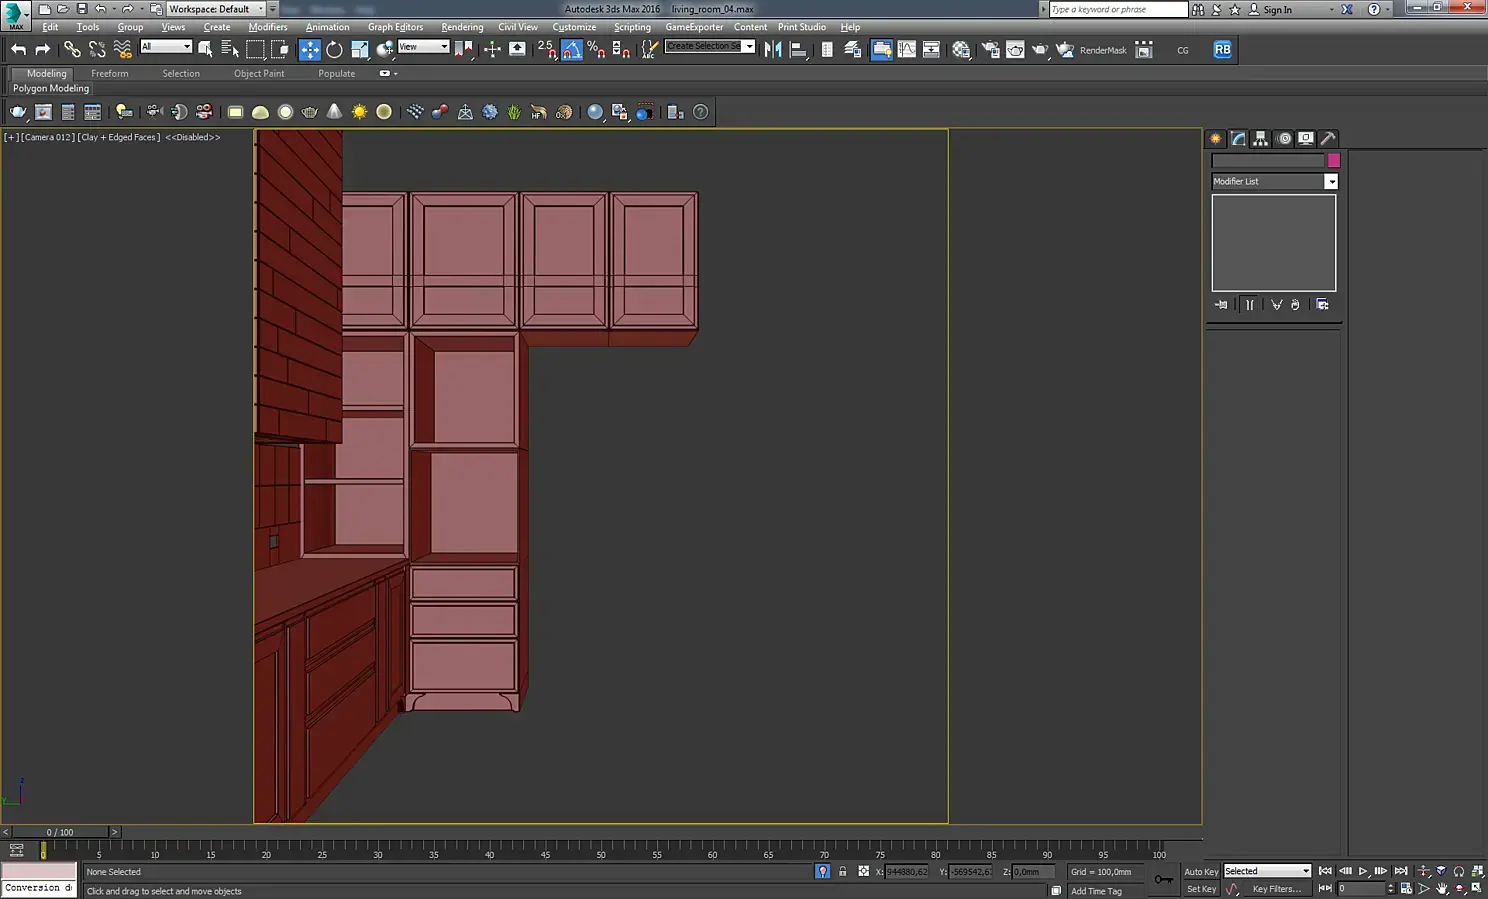Viewport: 1488px width, 899px height.
Task: Select the Select and Move tool
Action: pos(310,50)
